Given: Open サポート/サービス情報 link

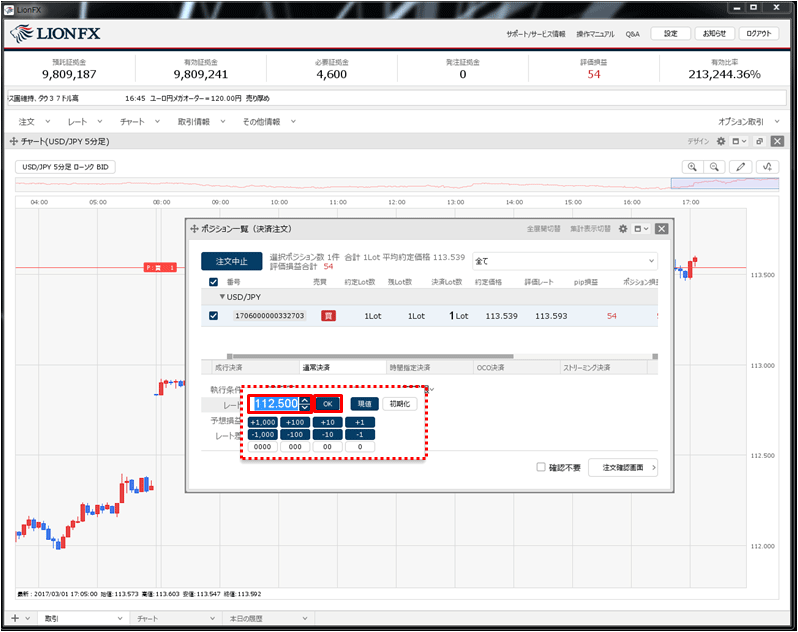Looking at the screenshot, I should (535, 34).
